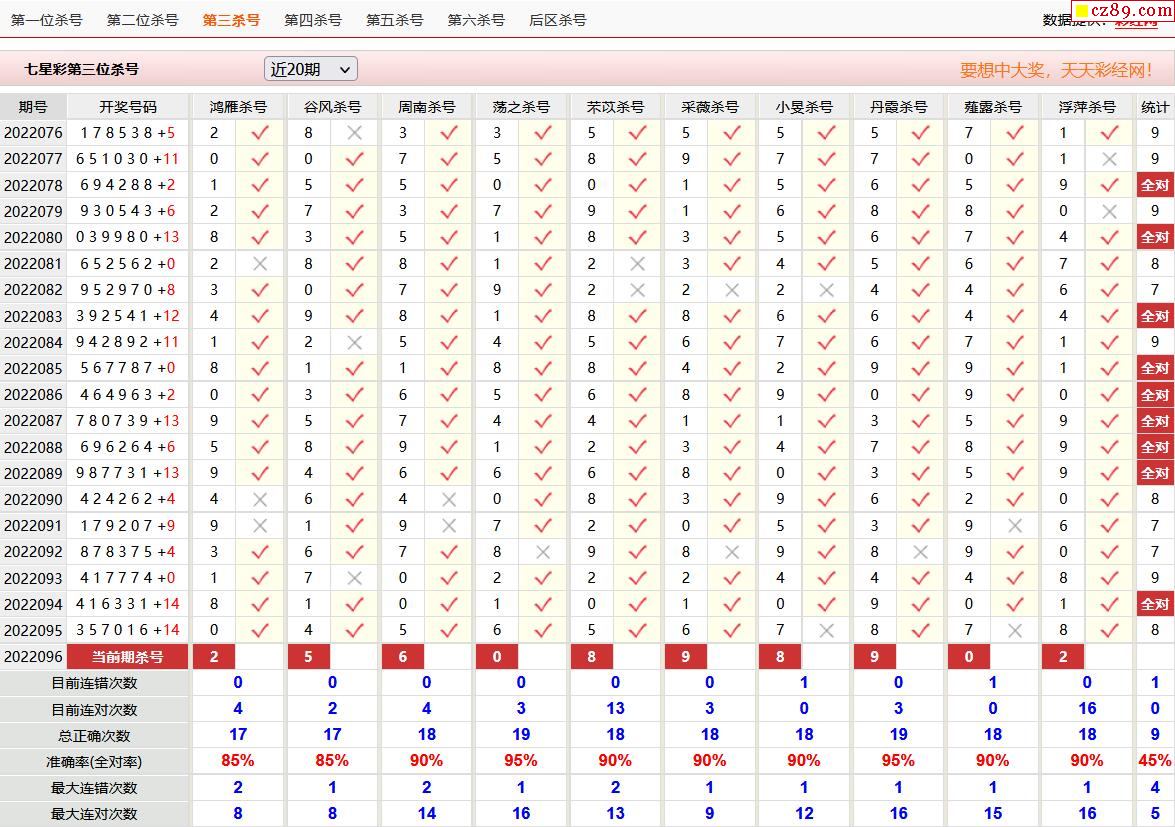This screenshot has width=1175, height=827.
Task: Click winning numbers 567787 +0
Action: coord(128,369)
